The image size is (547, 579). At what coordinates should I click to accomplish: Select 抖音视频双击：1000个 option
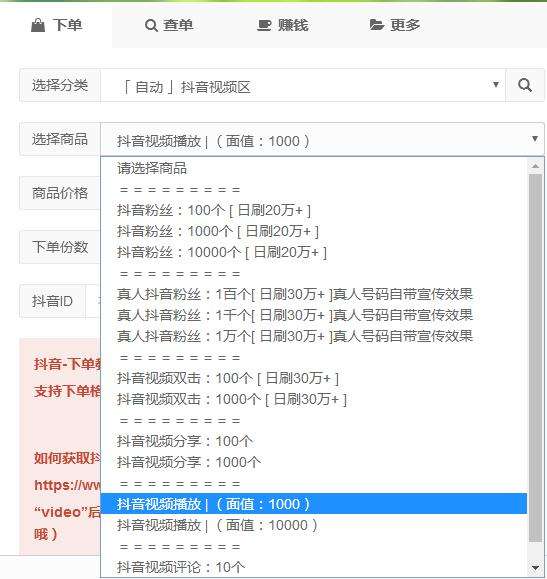pos(314,399)
